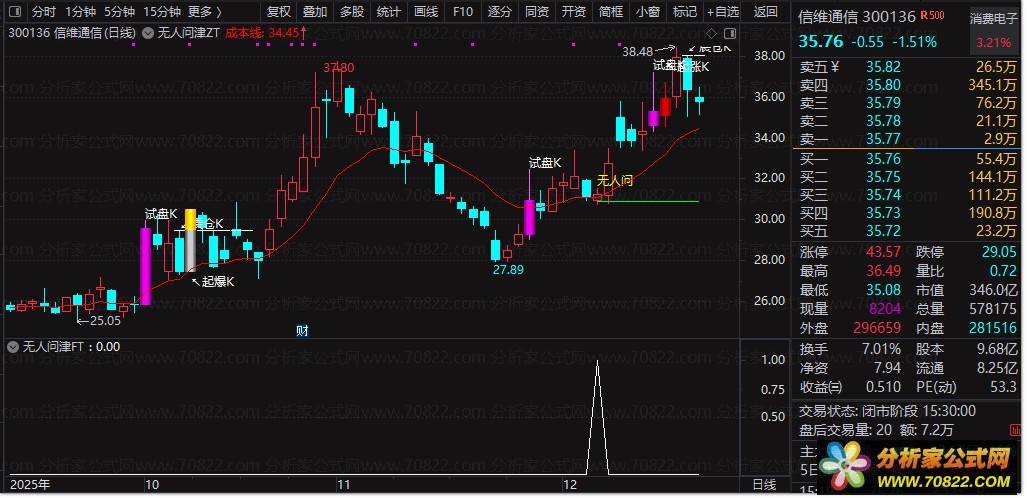Select the 卖五 35.82 order row
The height and width of the screenshot is (498, 1027).
[x=909, y=67]
